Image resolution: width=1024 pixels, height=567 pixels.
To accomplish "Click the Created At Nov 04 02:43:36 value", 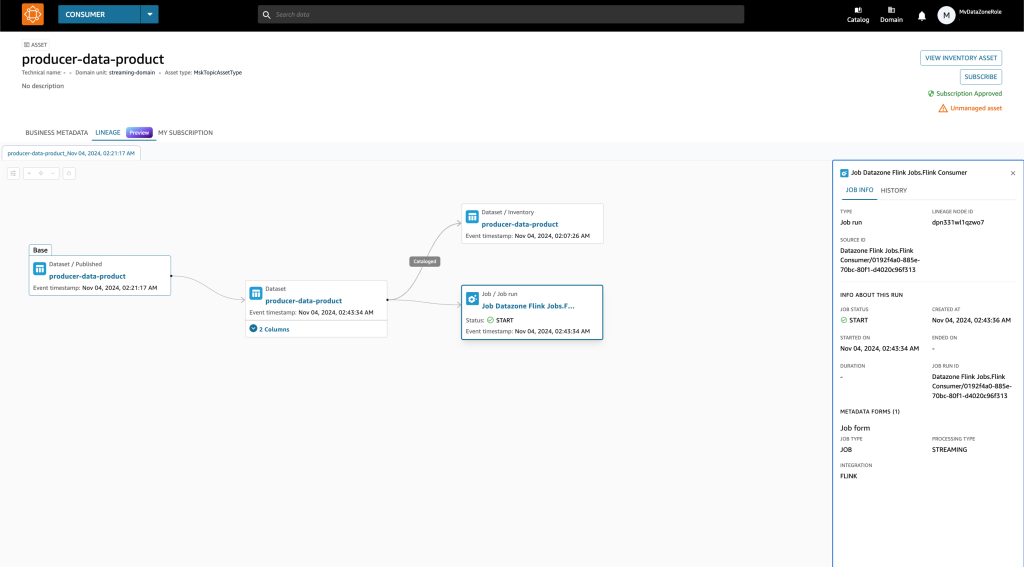I will click(x=971, y=320).
